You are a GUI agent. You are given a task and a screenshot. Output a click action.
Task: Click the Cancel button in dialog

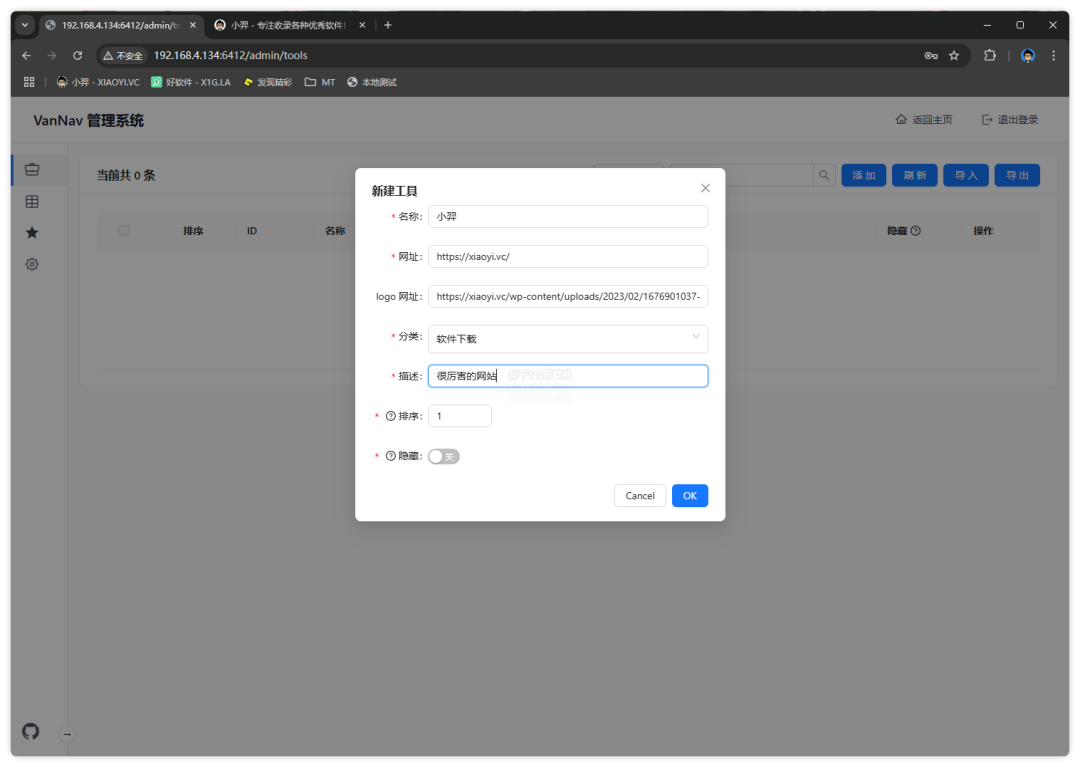[640, 496]
